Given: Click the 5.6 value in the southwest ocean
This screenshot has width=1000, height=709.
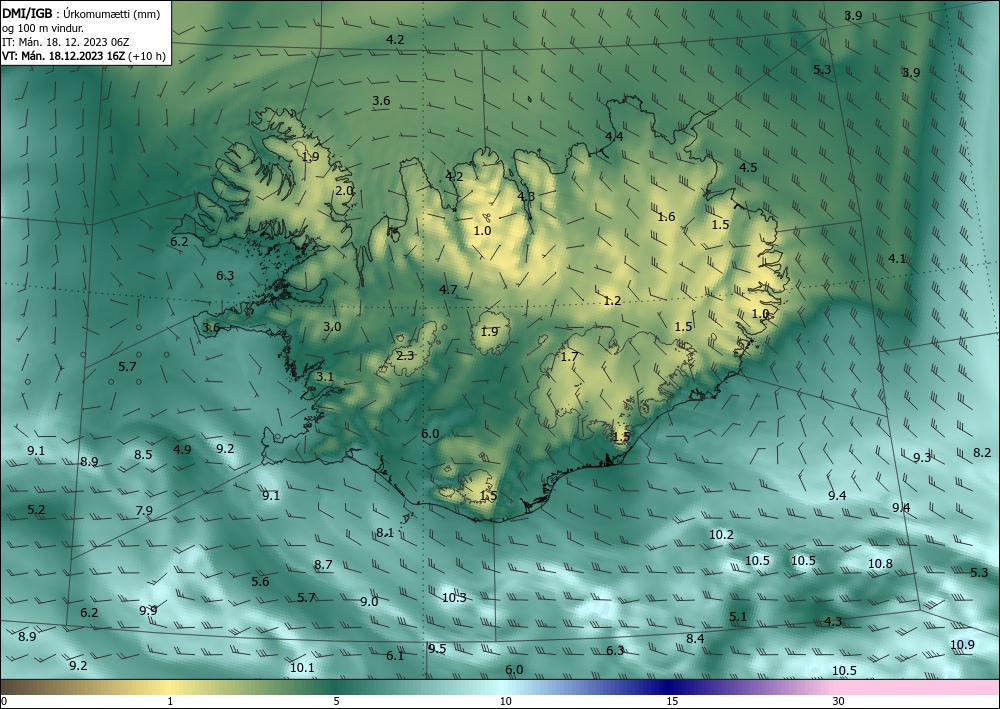Looking at the screenshot, I should tap(260, 581).
